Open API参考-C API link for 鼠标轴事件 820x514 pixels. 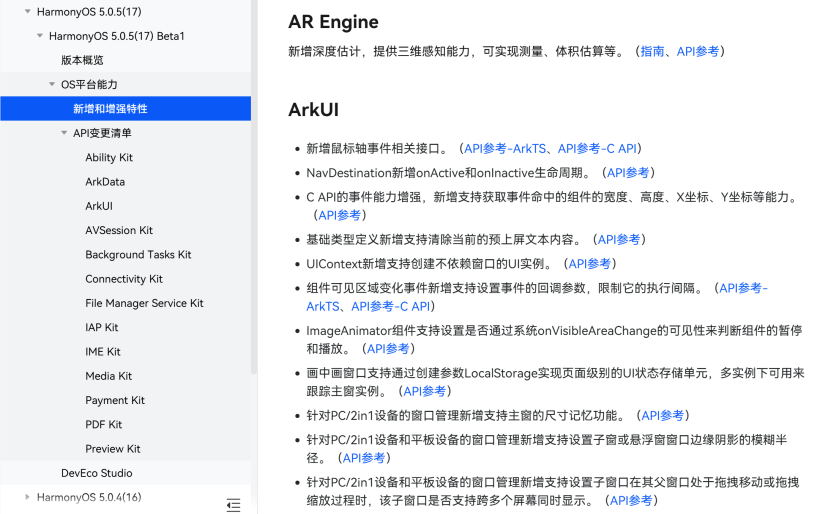coord(597,149)
